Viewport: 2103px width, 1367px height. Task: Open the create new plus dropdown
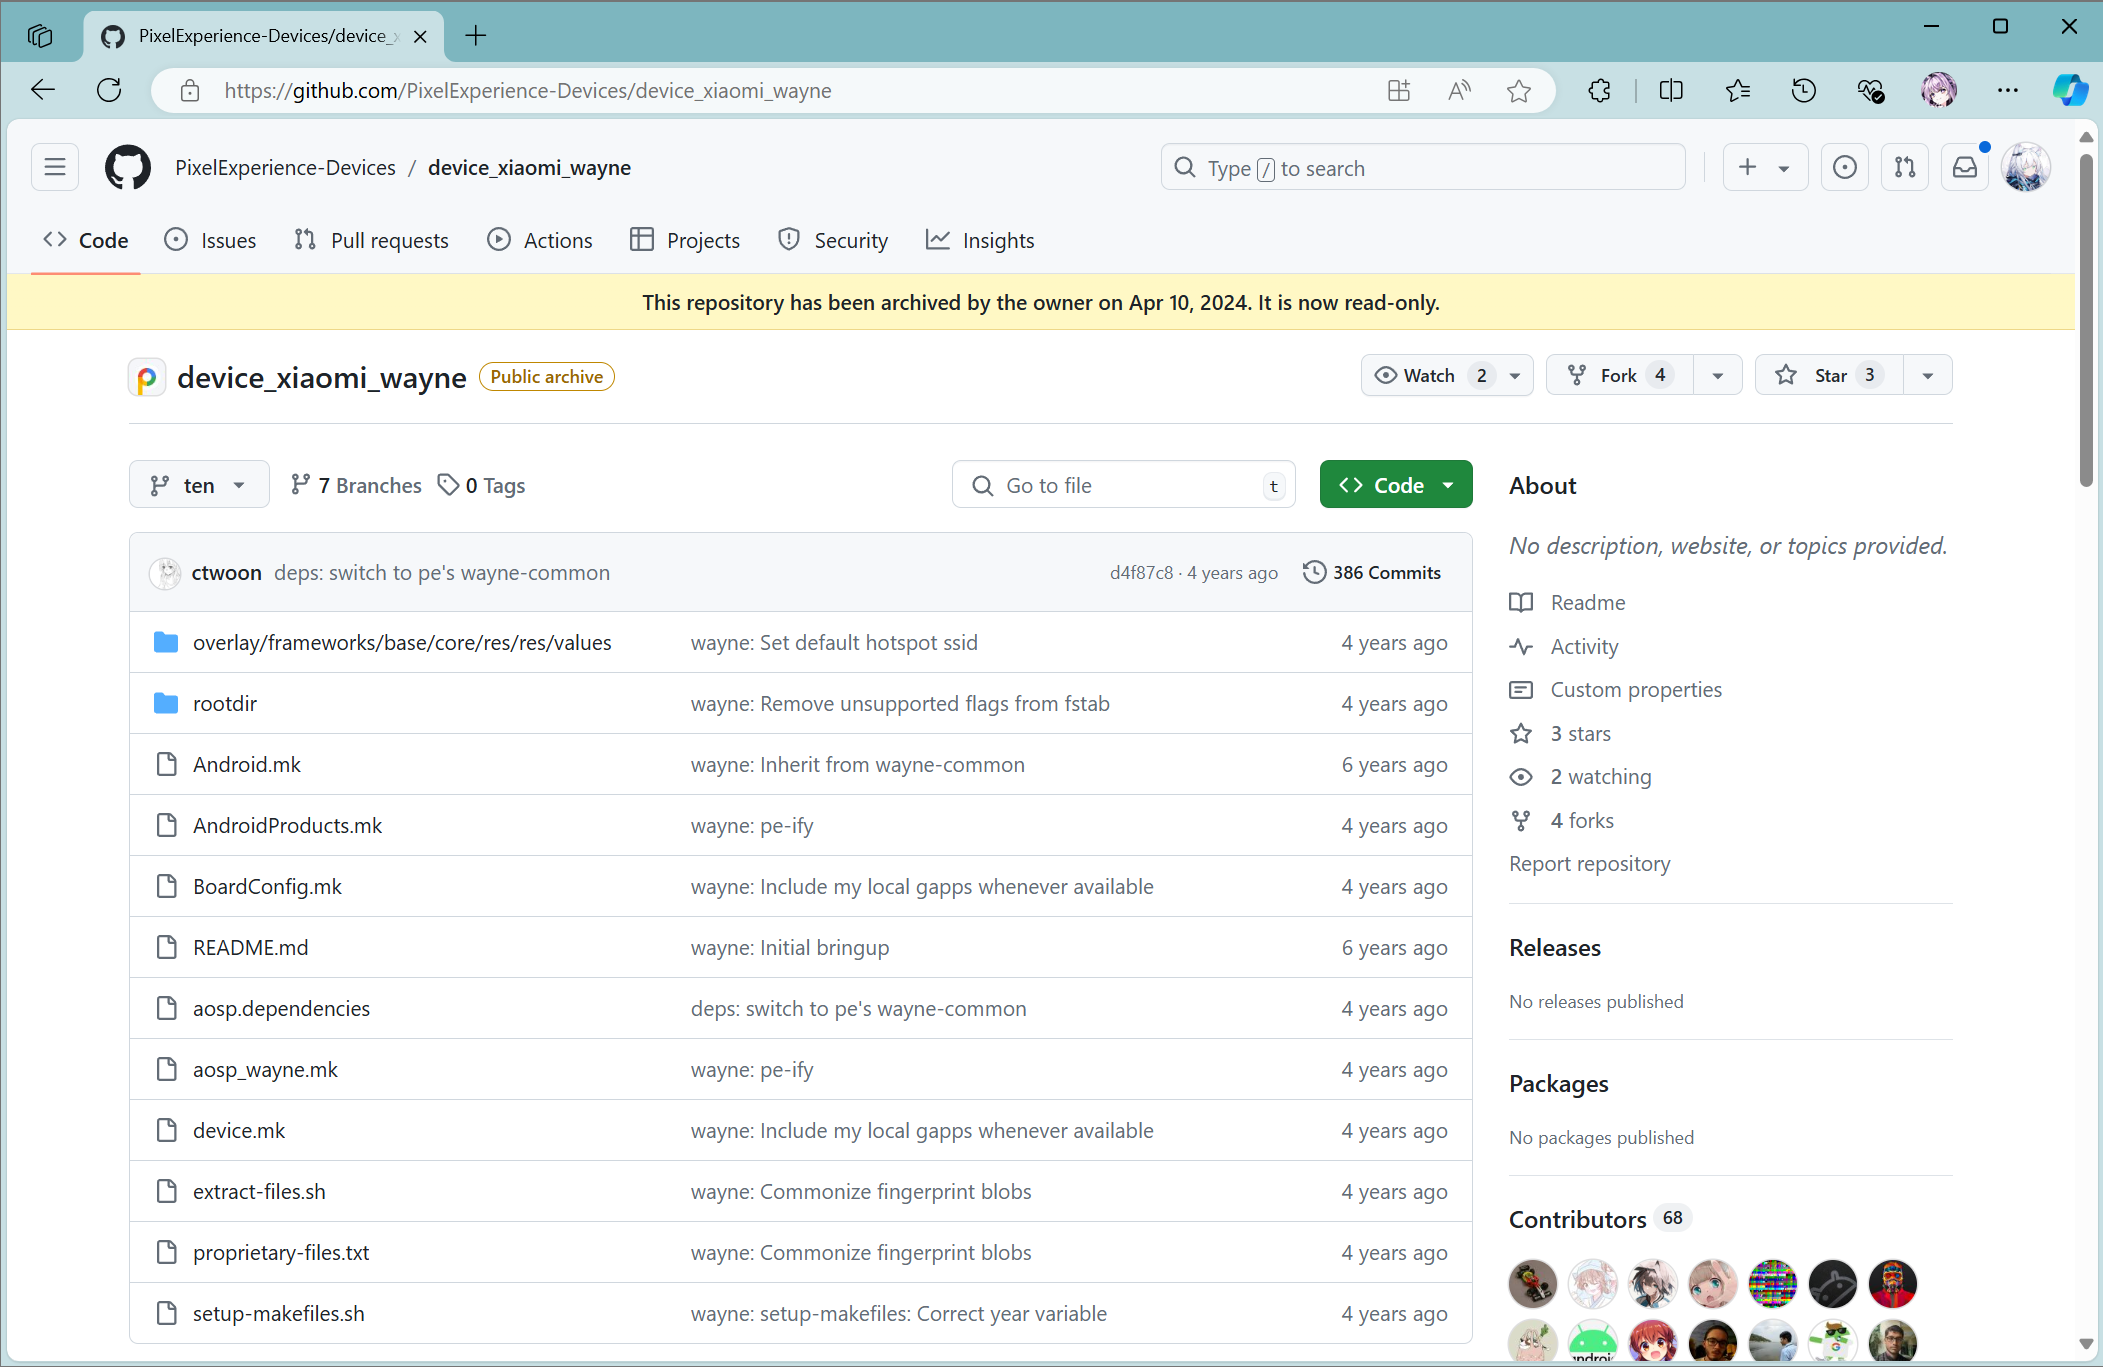[x=1765, y=167]
